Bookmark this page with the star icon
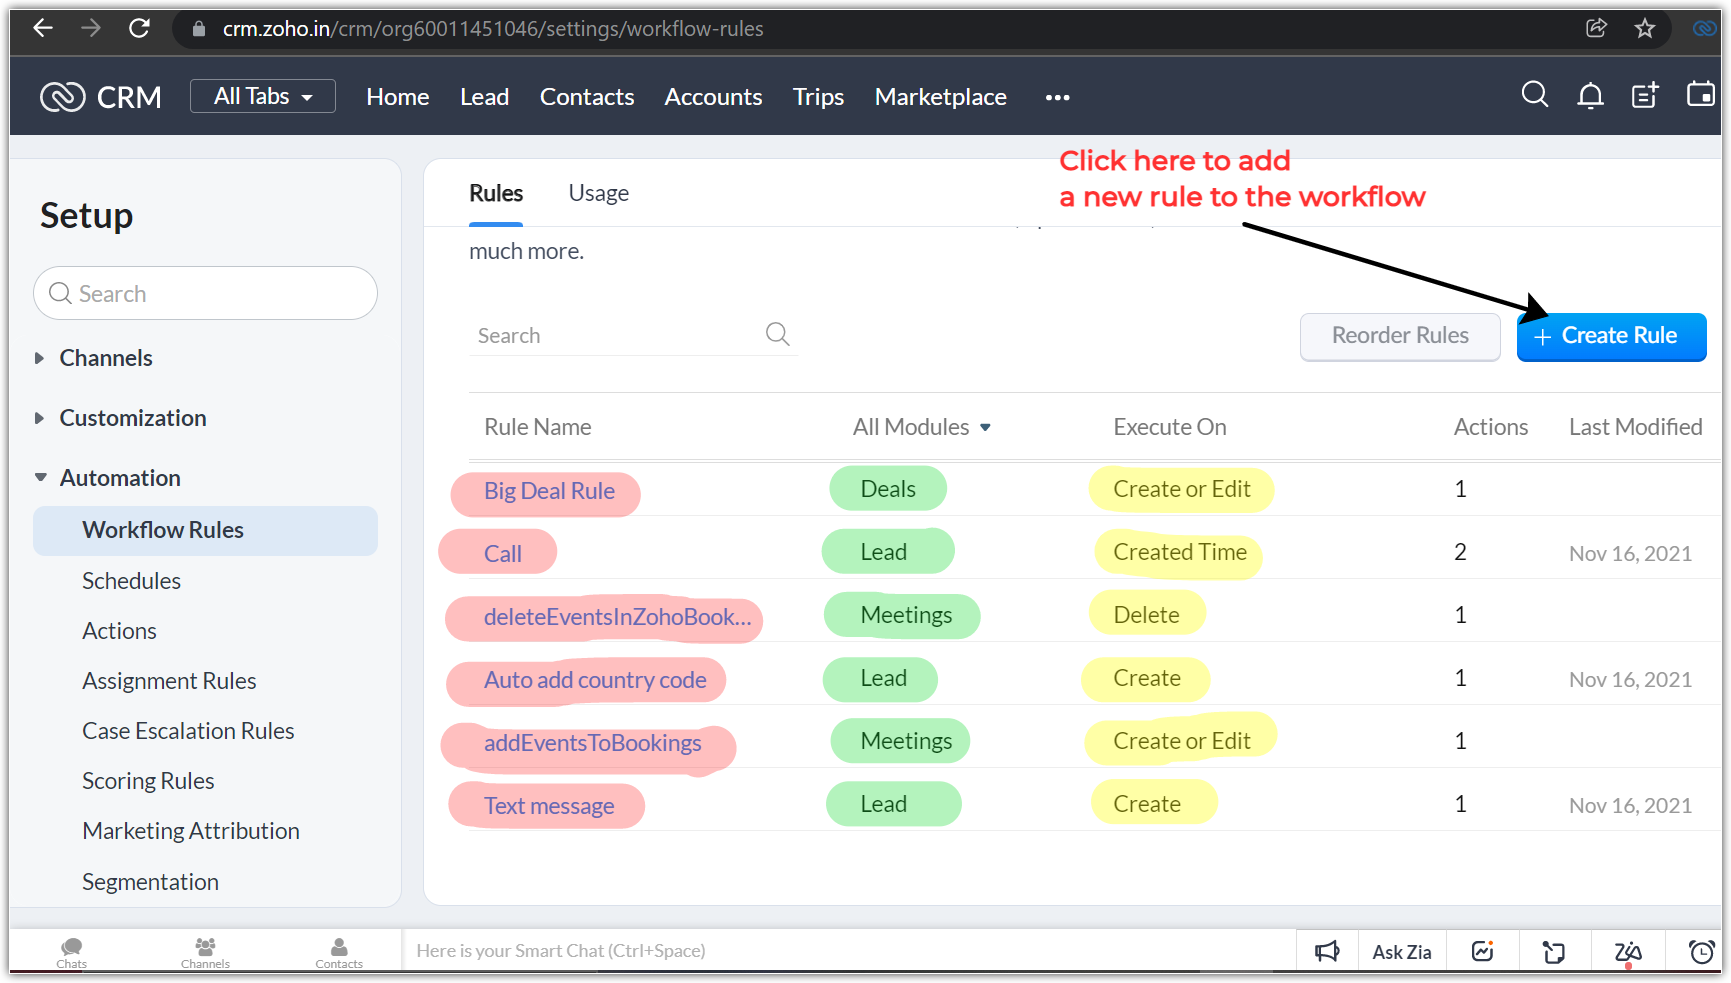Viewport: 1731px width, 983px height. pos(1645,28)
